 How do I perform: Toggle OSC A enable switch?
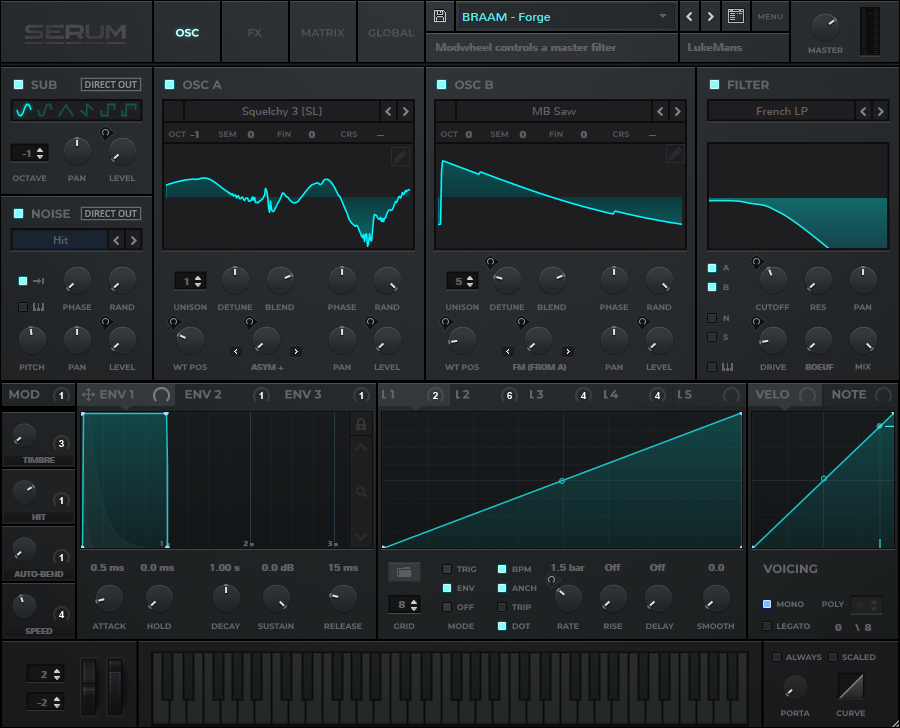169,84
